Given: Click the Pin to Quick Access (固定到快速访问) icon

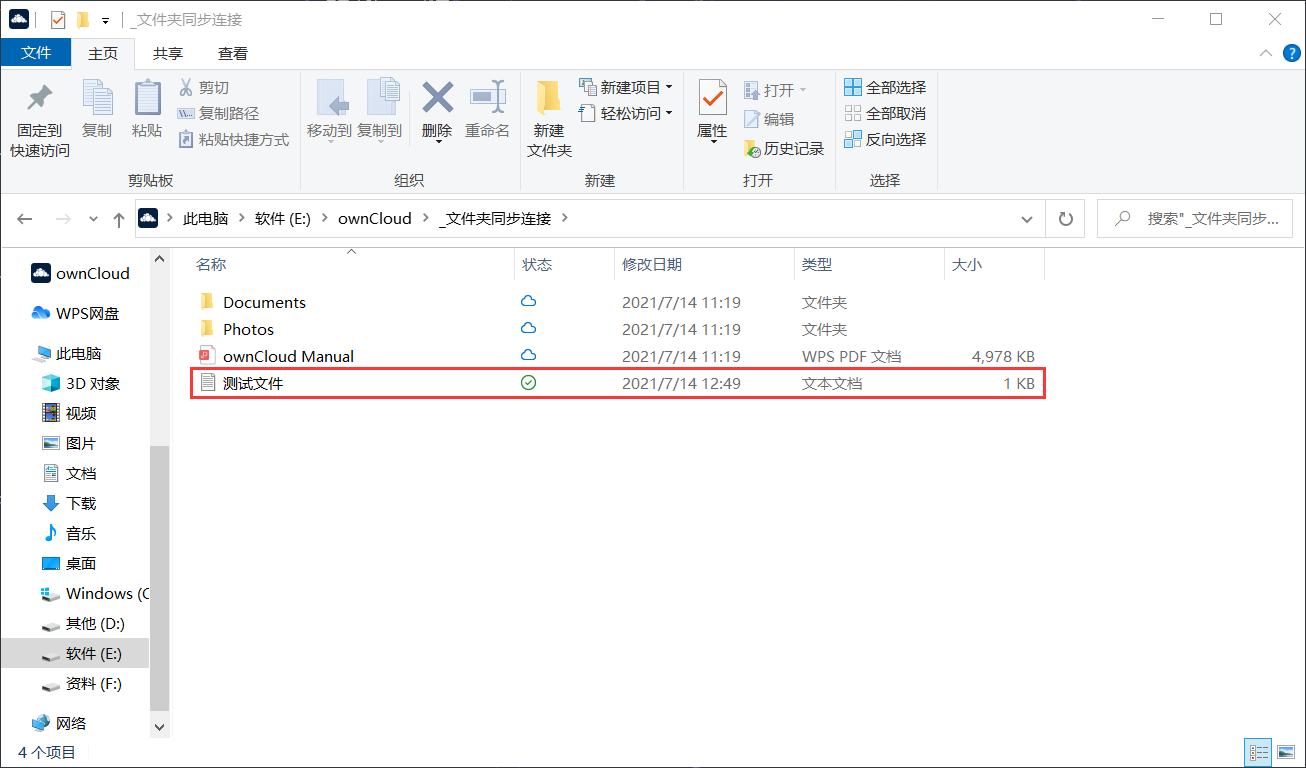Looking at the screenshot, I should pos(39,98).
